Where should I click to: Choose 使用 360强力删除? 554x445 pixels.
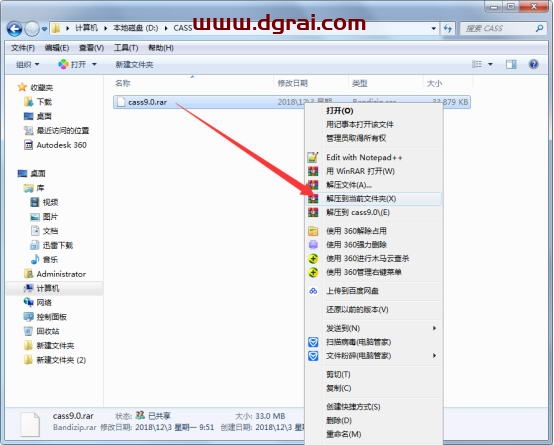(x=374, y=245)
